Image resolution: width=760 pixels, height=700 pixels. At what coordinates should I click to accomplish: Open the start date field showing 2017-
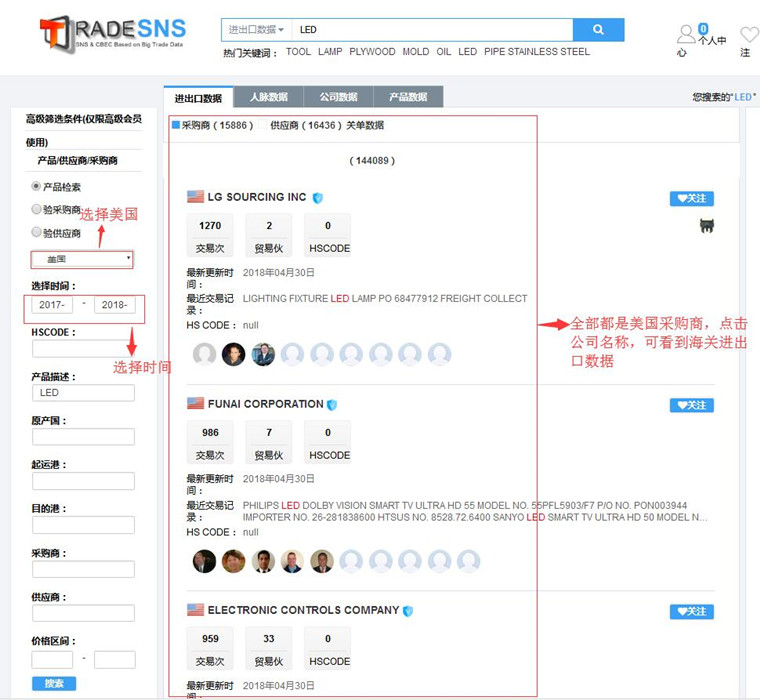52,305
